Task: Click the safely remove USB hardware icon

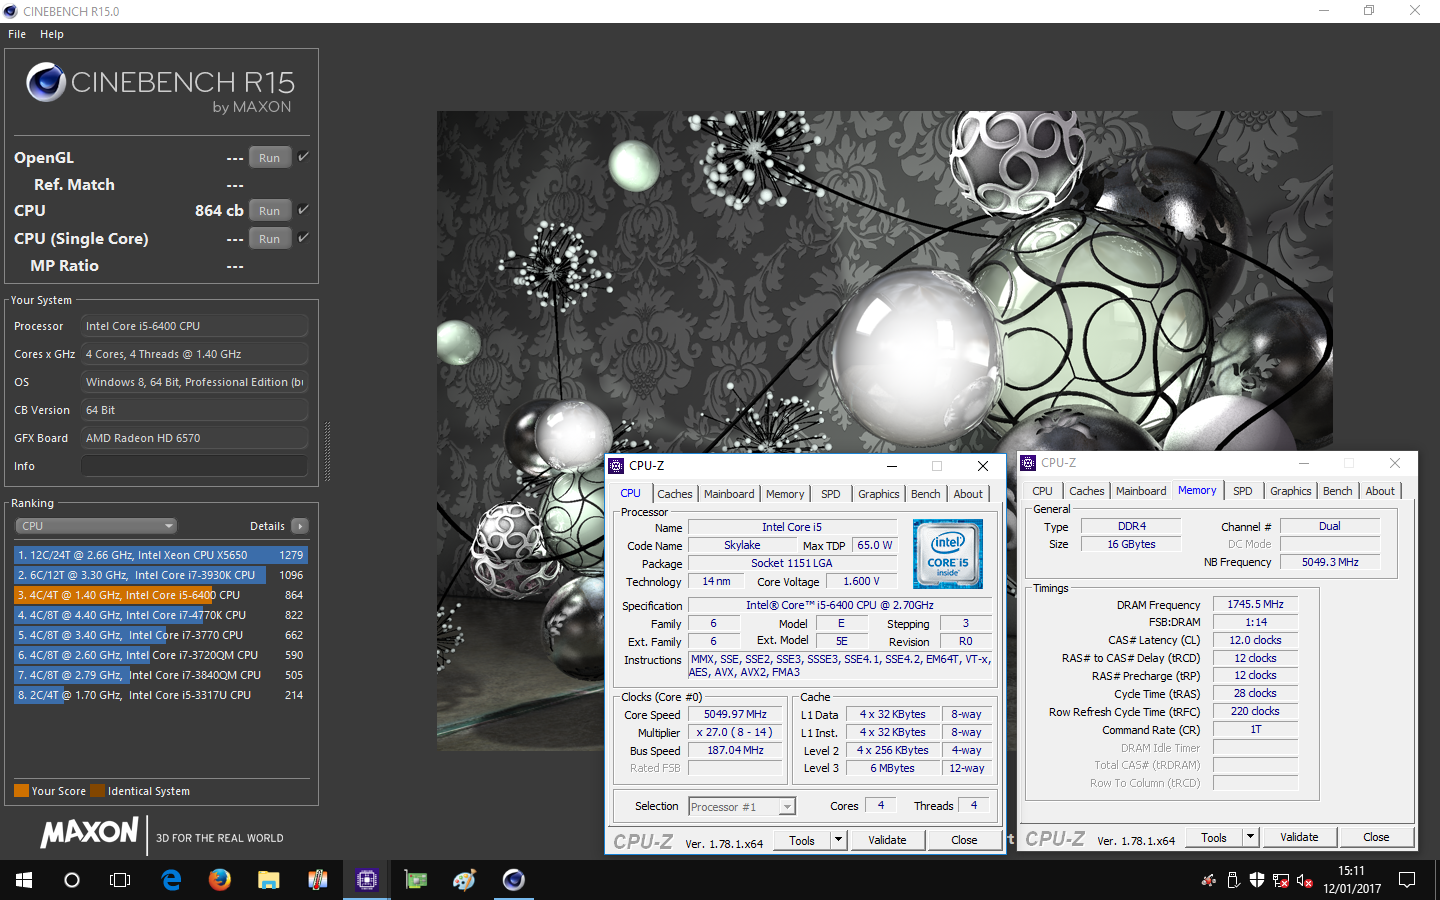Action: click(1233, 881)
